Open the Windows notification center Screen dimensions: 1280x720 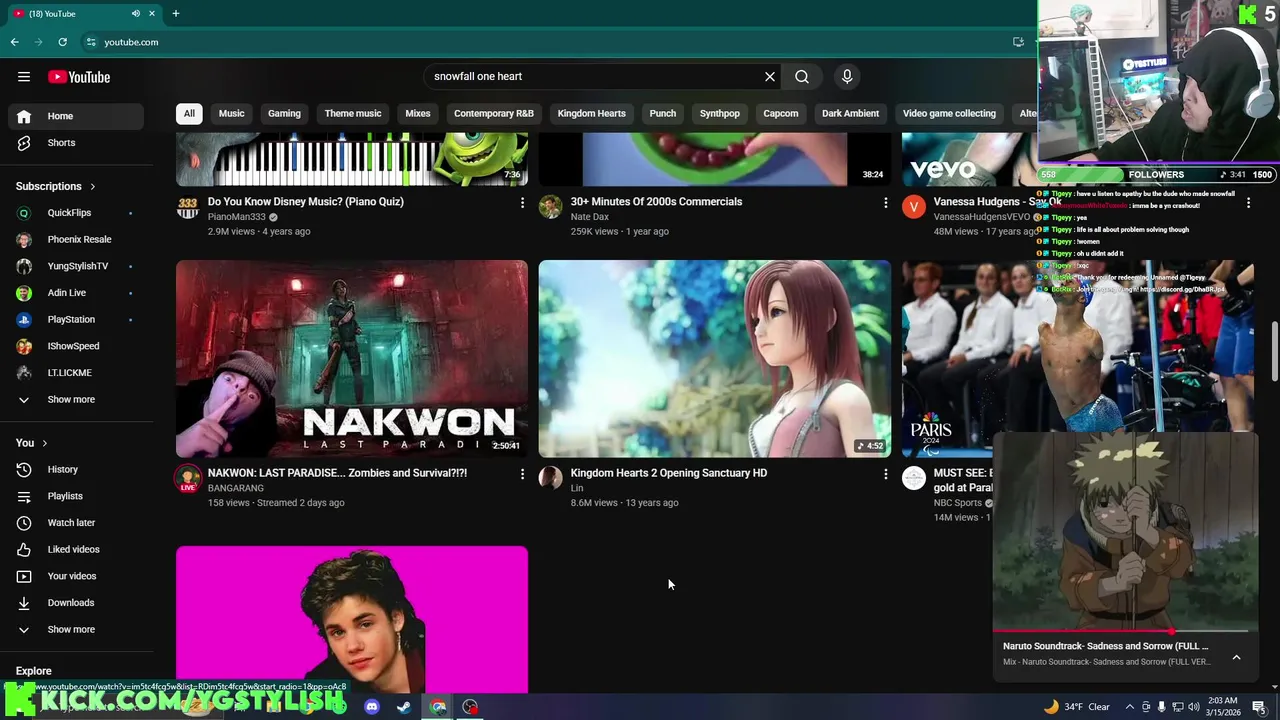[1259, 707]
